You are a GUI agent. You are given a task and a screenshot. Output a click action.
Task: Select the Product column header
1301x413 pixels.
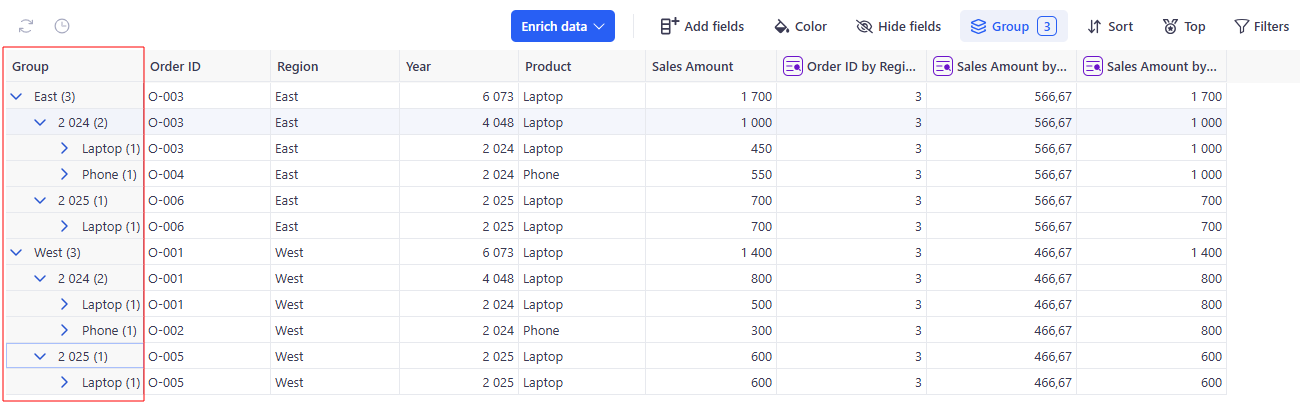pos(547,67)
